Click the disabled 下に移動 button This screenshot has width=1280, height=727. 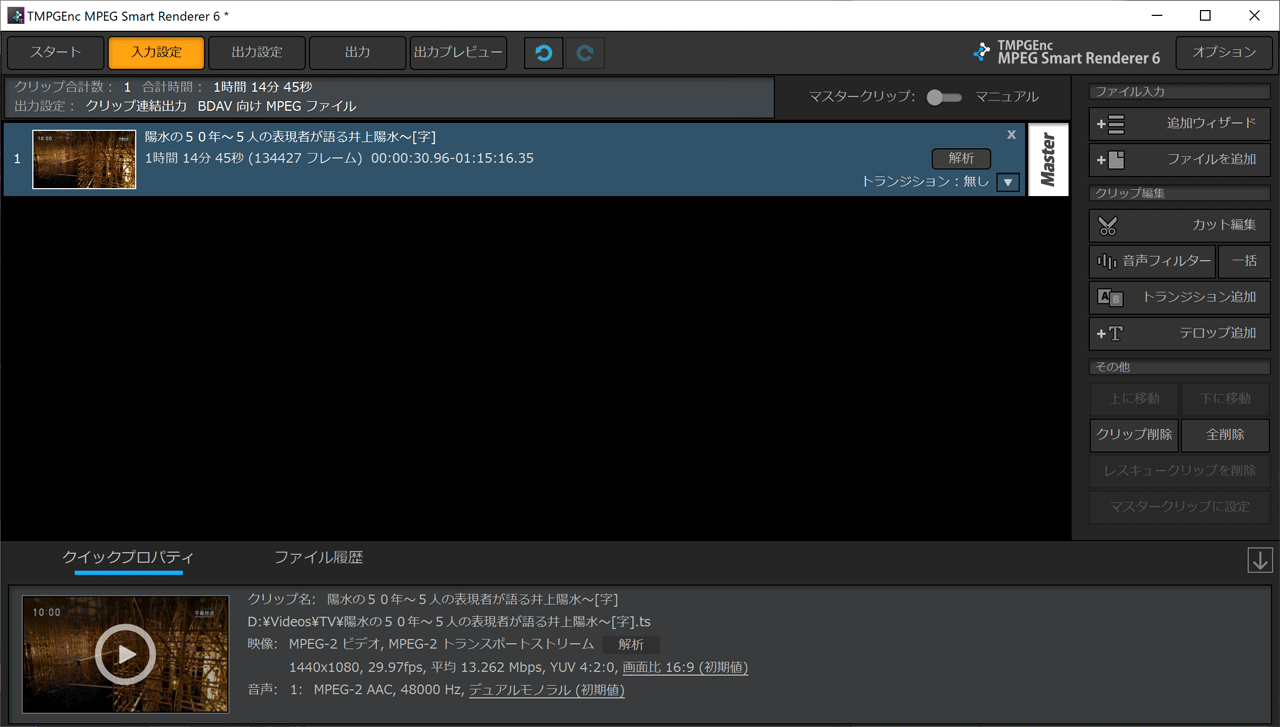pos(1225,399)
